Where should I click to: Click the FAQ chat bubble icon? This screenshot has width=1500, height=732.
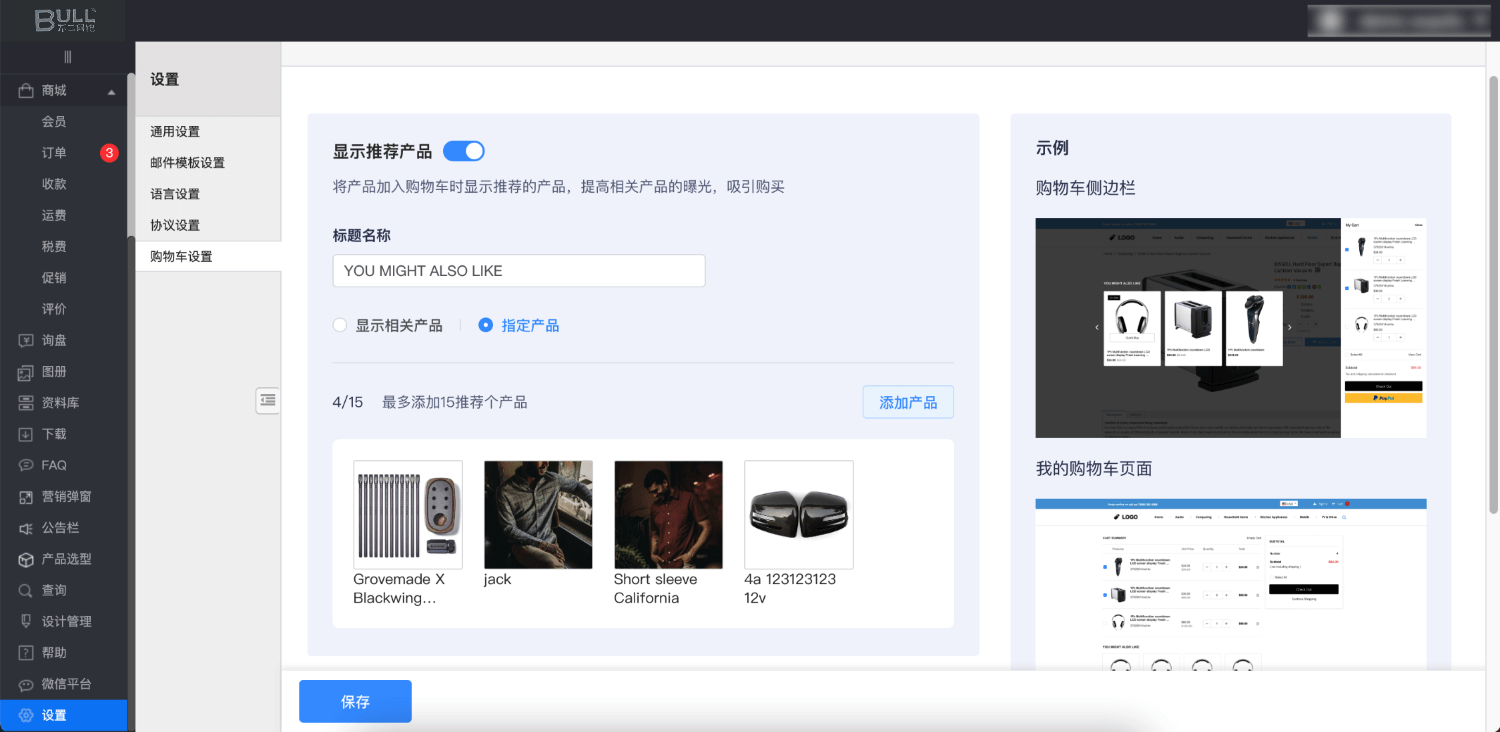26,465
